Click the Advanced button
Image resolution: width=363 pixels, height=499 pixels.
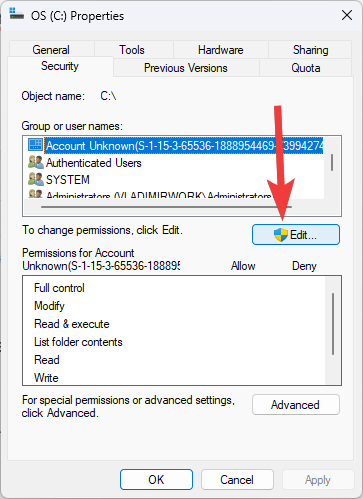296,405
